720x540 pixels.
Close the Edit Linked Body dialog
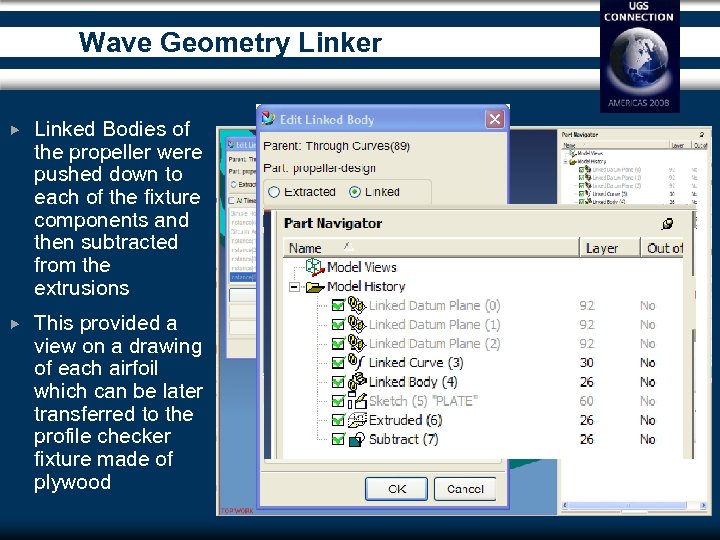[x=495, y=119]
